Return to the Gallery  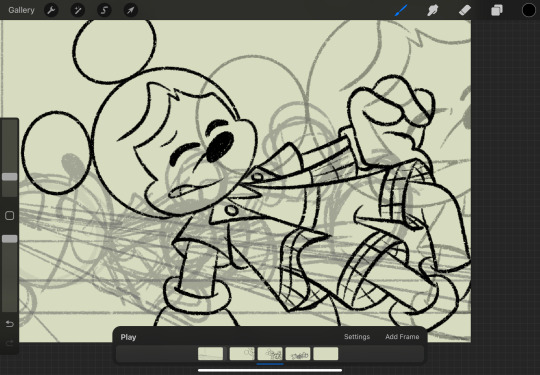coord(21,10)
